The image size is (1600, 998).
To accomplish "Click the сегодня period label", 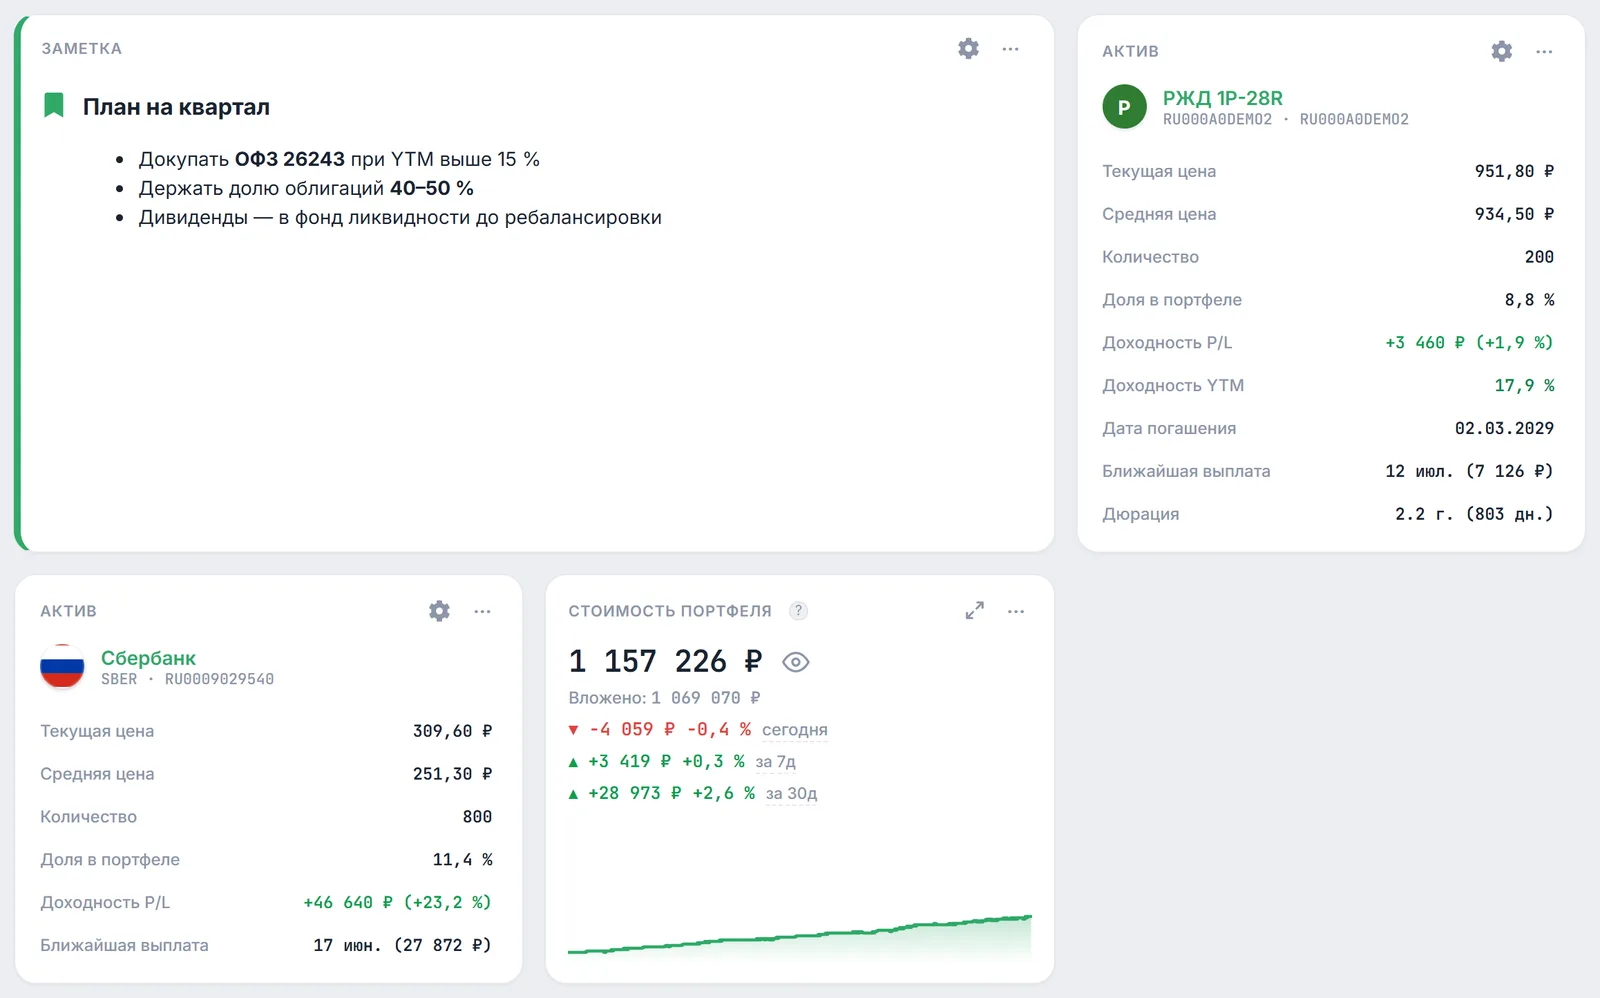I will pos(794,730).
